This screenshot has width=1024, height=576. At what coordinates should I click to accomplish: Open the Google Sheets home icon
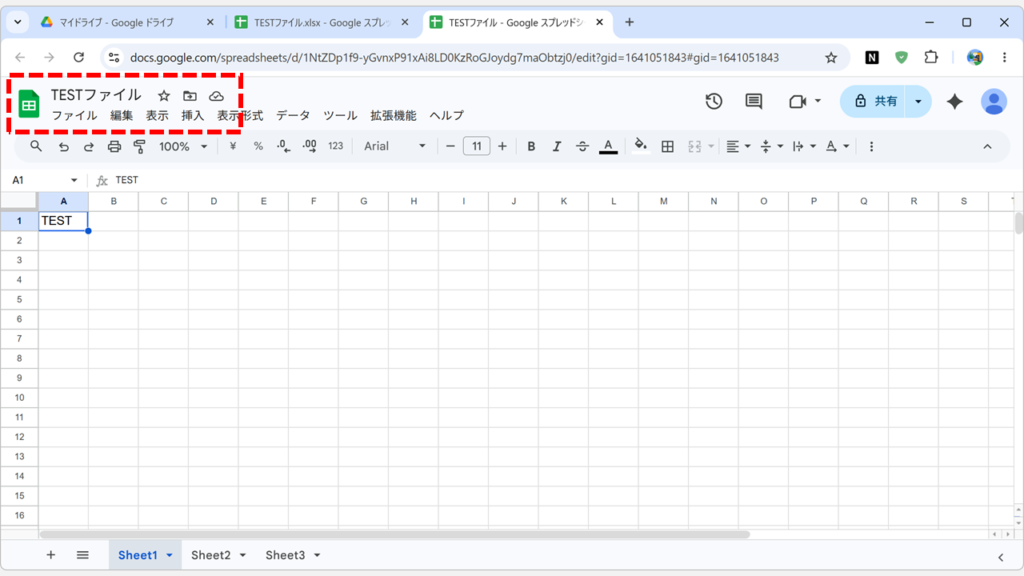[29, 104]
